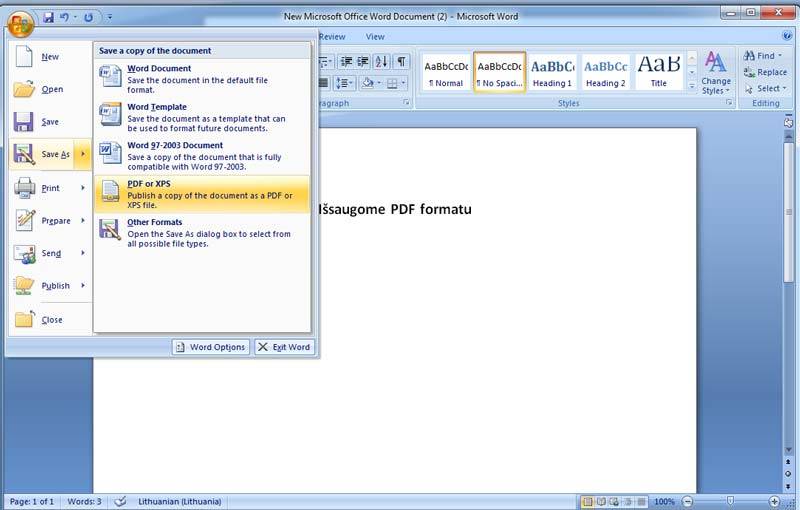Open the Shading color dropdown arrow
This screenshot has height=510, width=800.
(379, 83)
